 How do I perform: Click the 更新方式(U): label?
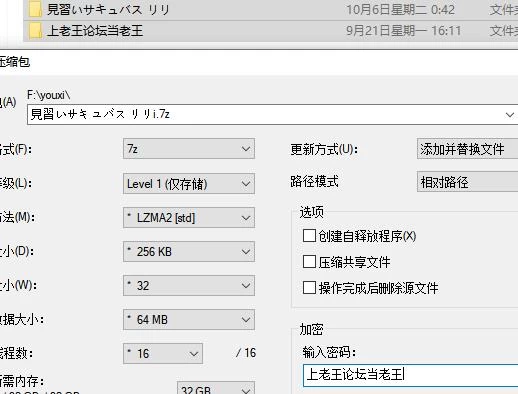(324, 149)
